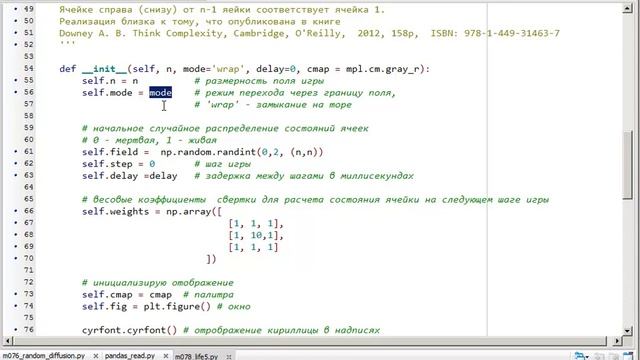Switch to the pandas_read.py tab
Viewport: 640px width, 360px height.
point(130,356)
